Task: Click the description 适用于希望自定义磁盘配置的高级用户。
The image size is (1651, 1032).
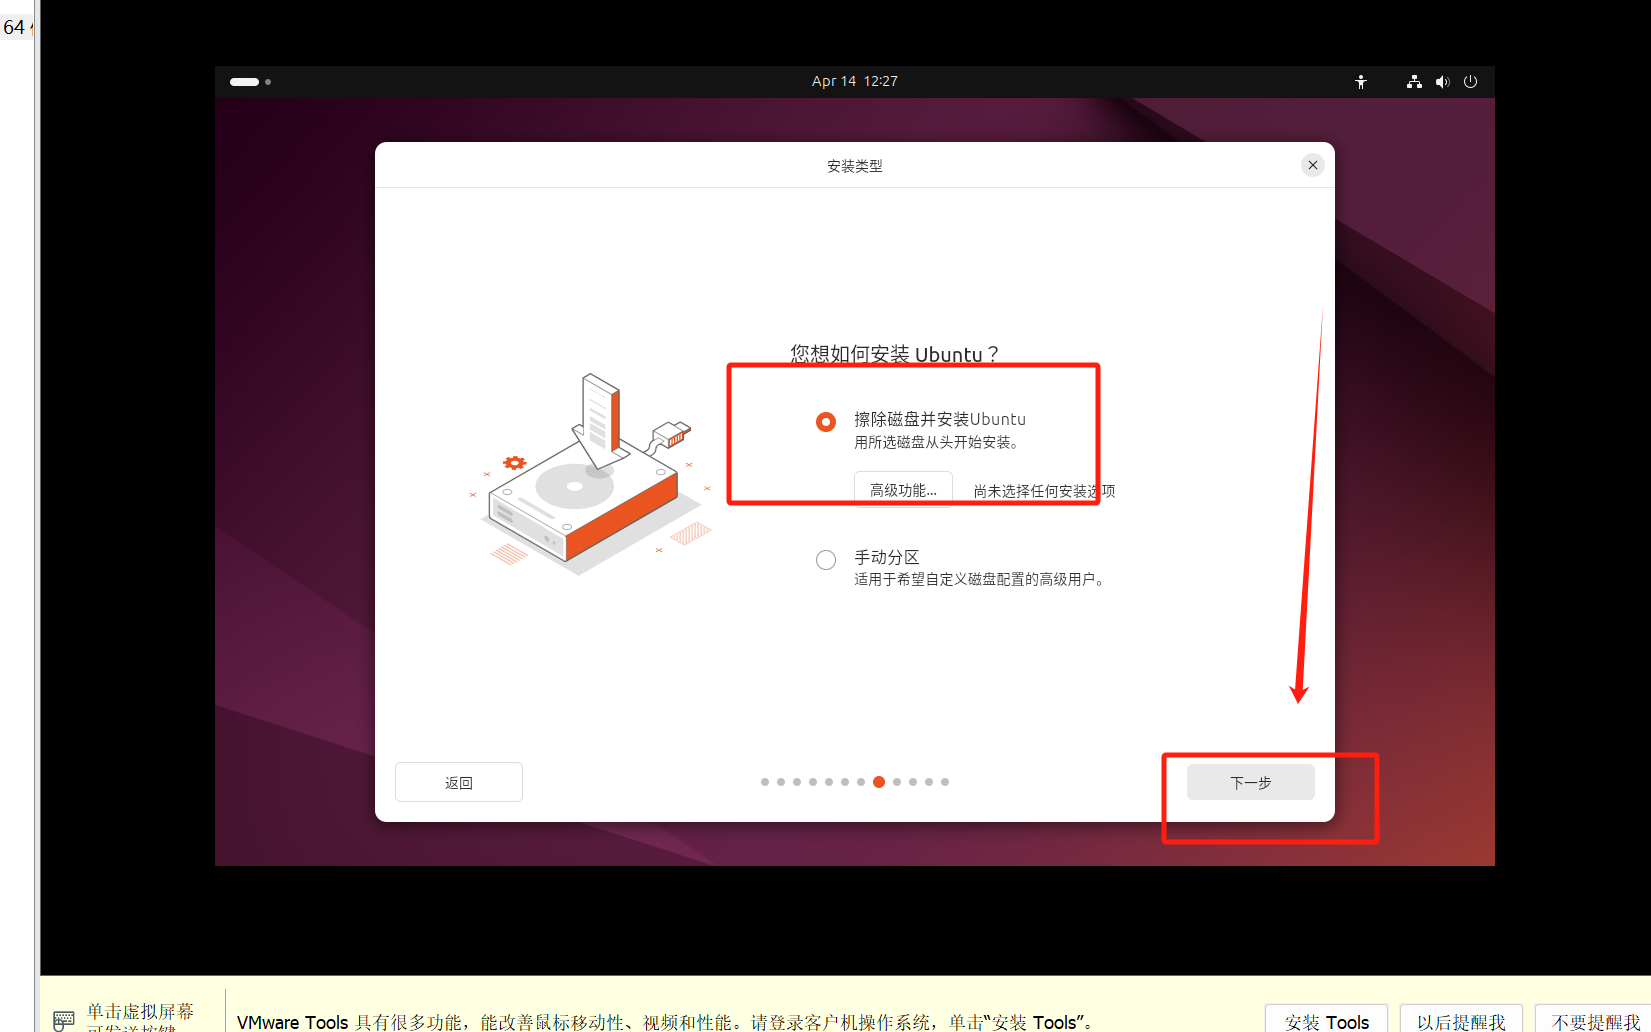Action: point(980,580)
